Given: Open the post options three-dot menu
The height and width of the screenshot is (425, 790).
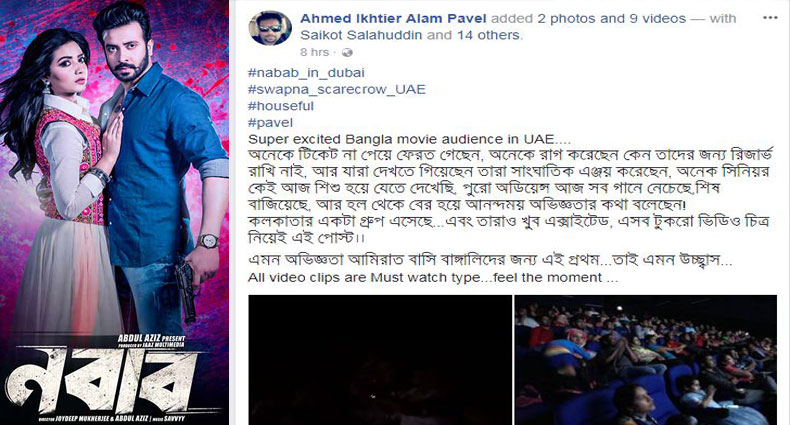Looking at the screenshot, I should [770, 18].
